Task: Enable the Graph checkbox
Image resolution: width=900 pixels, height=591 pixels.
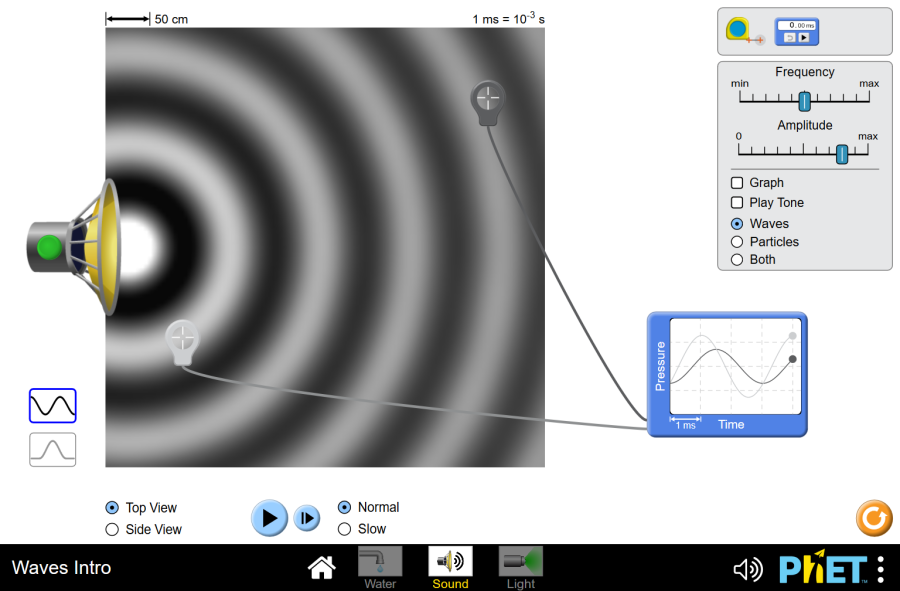Action: (x=737, y=183)
